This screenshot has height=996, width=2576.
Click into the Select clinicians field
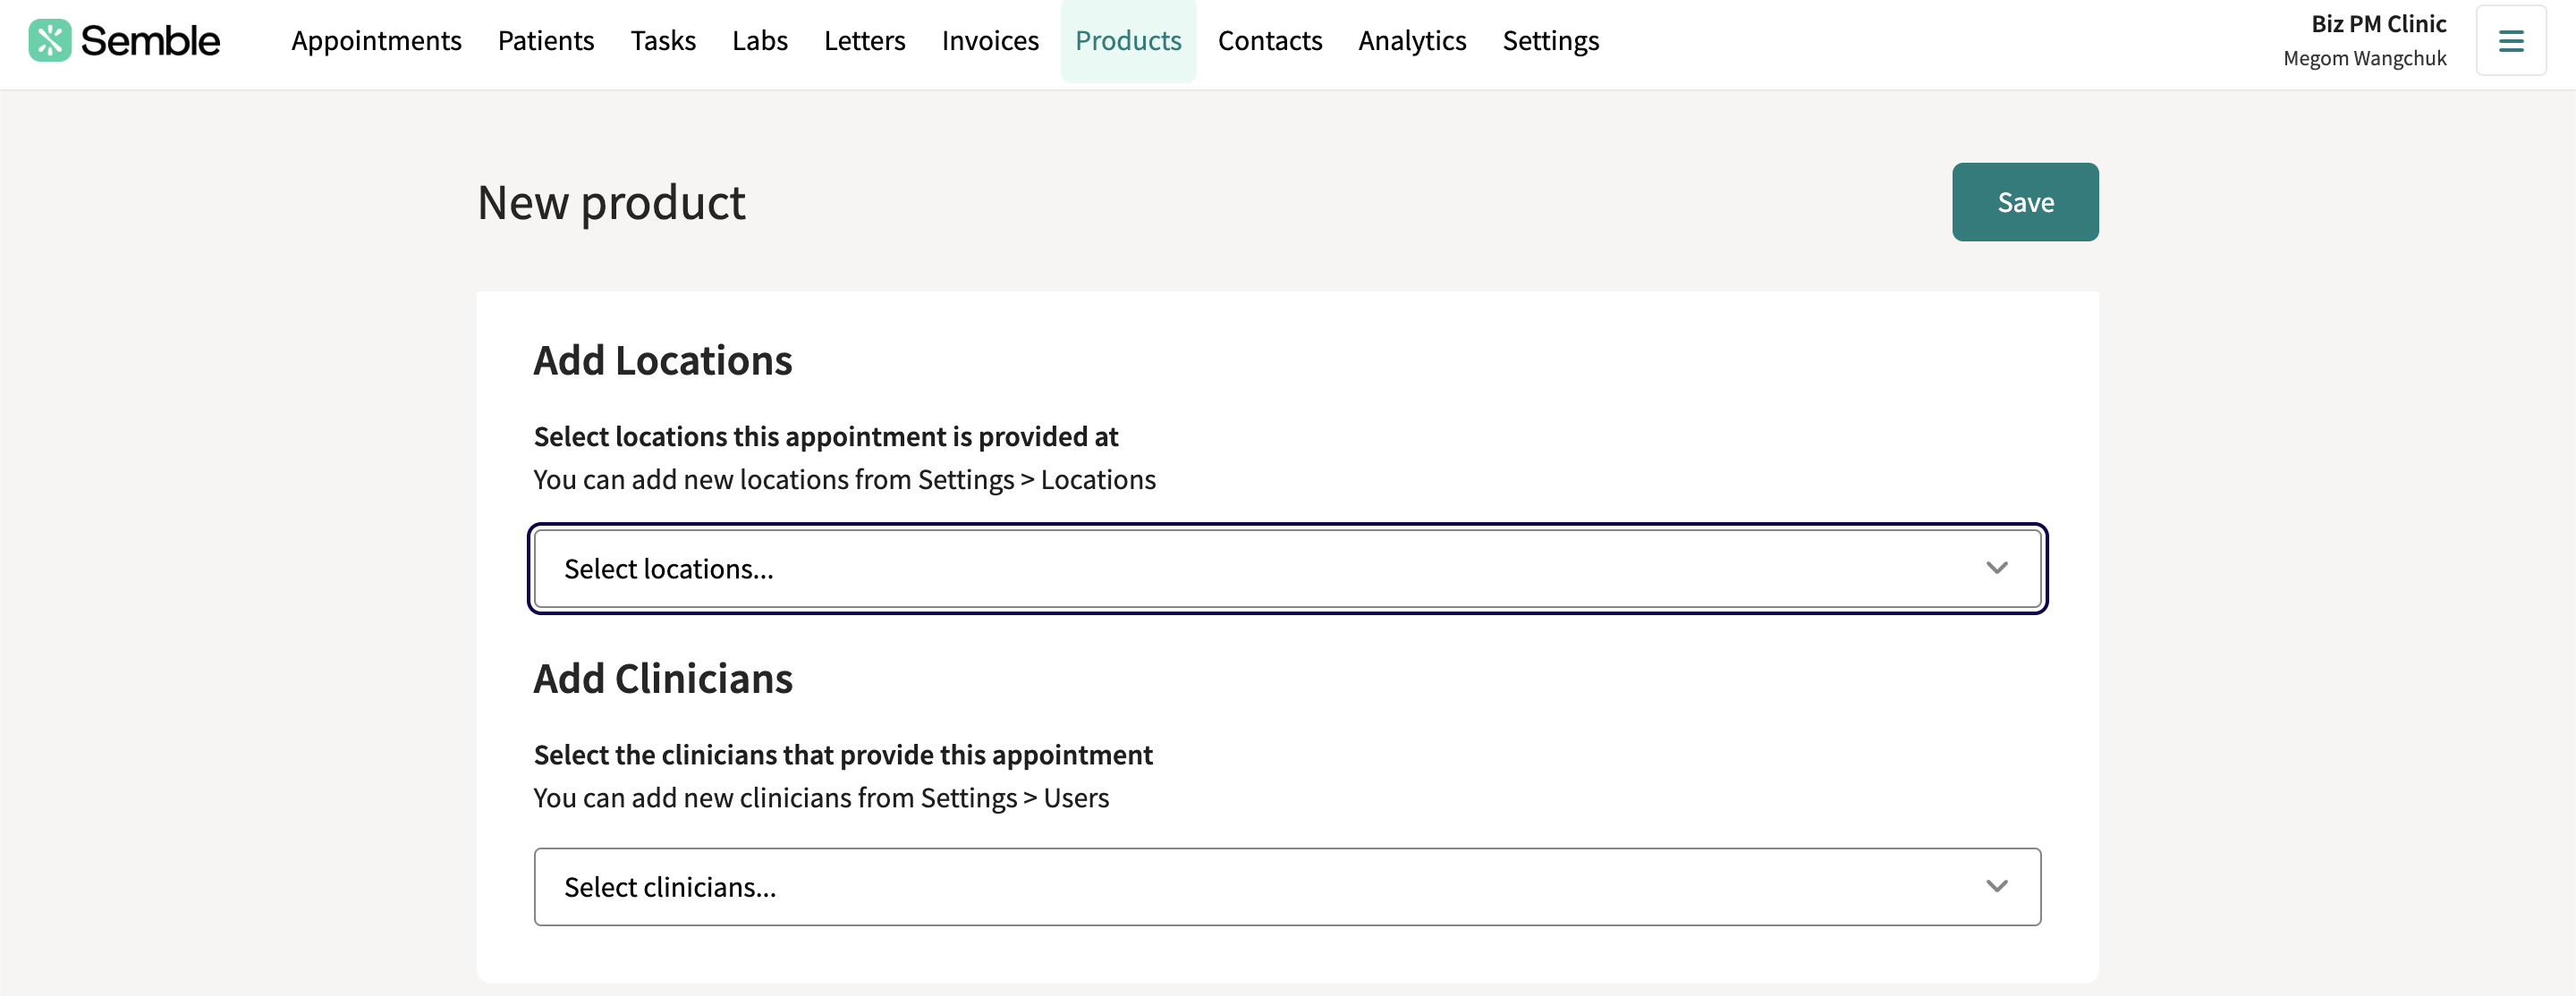tap(1287, 886)
